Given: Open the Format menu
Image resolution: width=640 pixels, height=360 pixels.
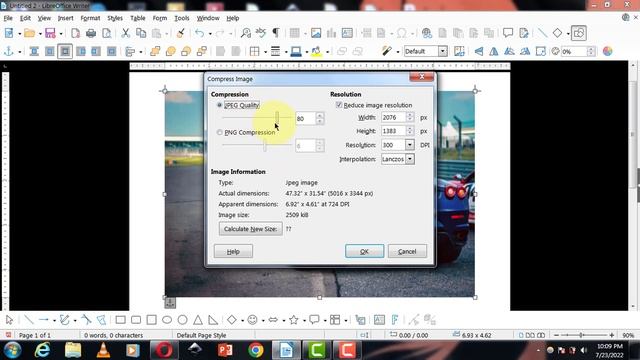Looking at the screenshot, I should tap(90, 18).
